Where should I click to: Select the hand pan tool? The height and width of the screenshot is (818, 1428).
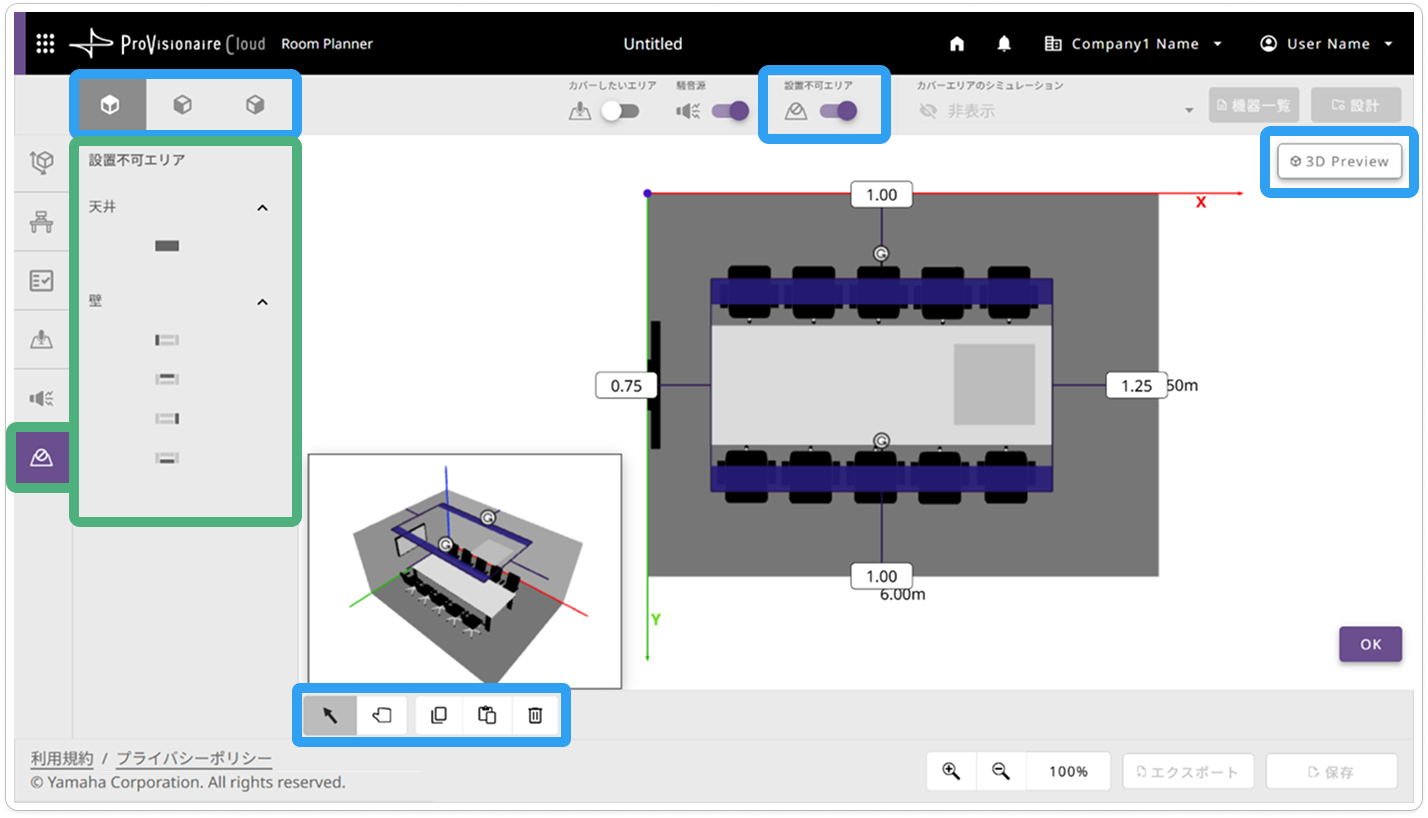pyautogui.click(x=382, y=715)
